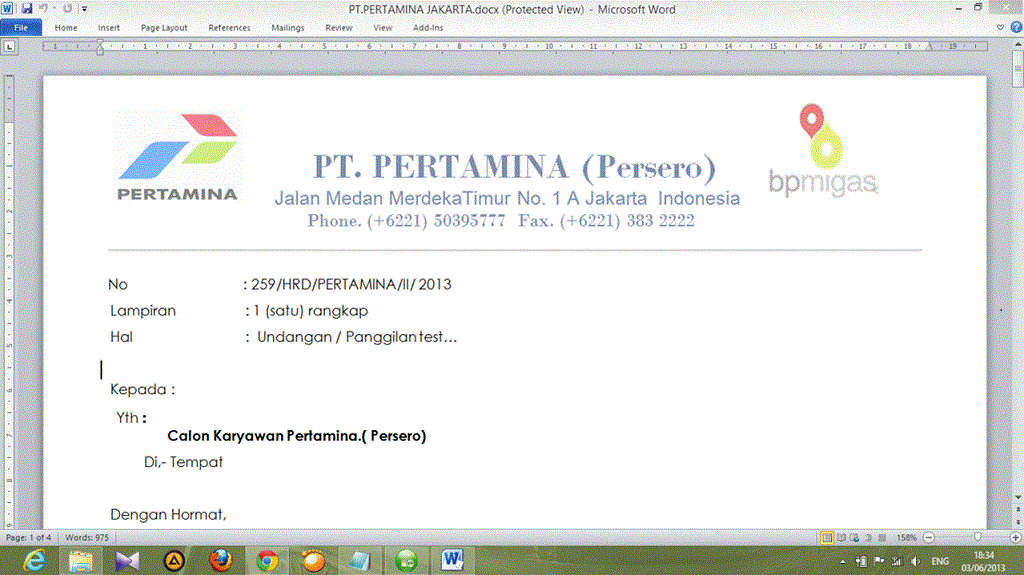The height and width of the screenshot is (575, 1024).
Task: Open the green round app on the taskbar
Action: click(x=406, y=561)
